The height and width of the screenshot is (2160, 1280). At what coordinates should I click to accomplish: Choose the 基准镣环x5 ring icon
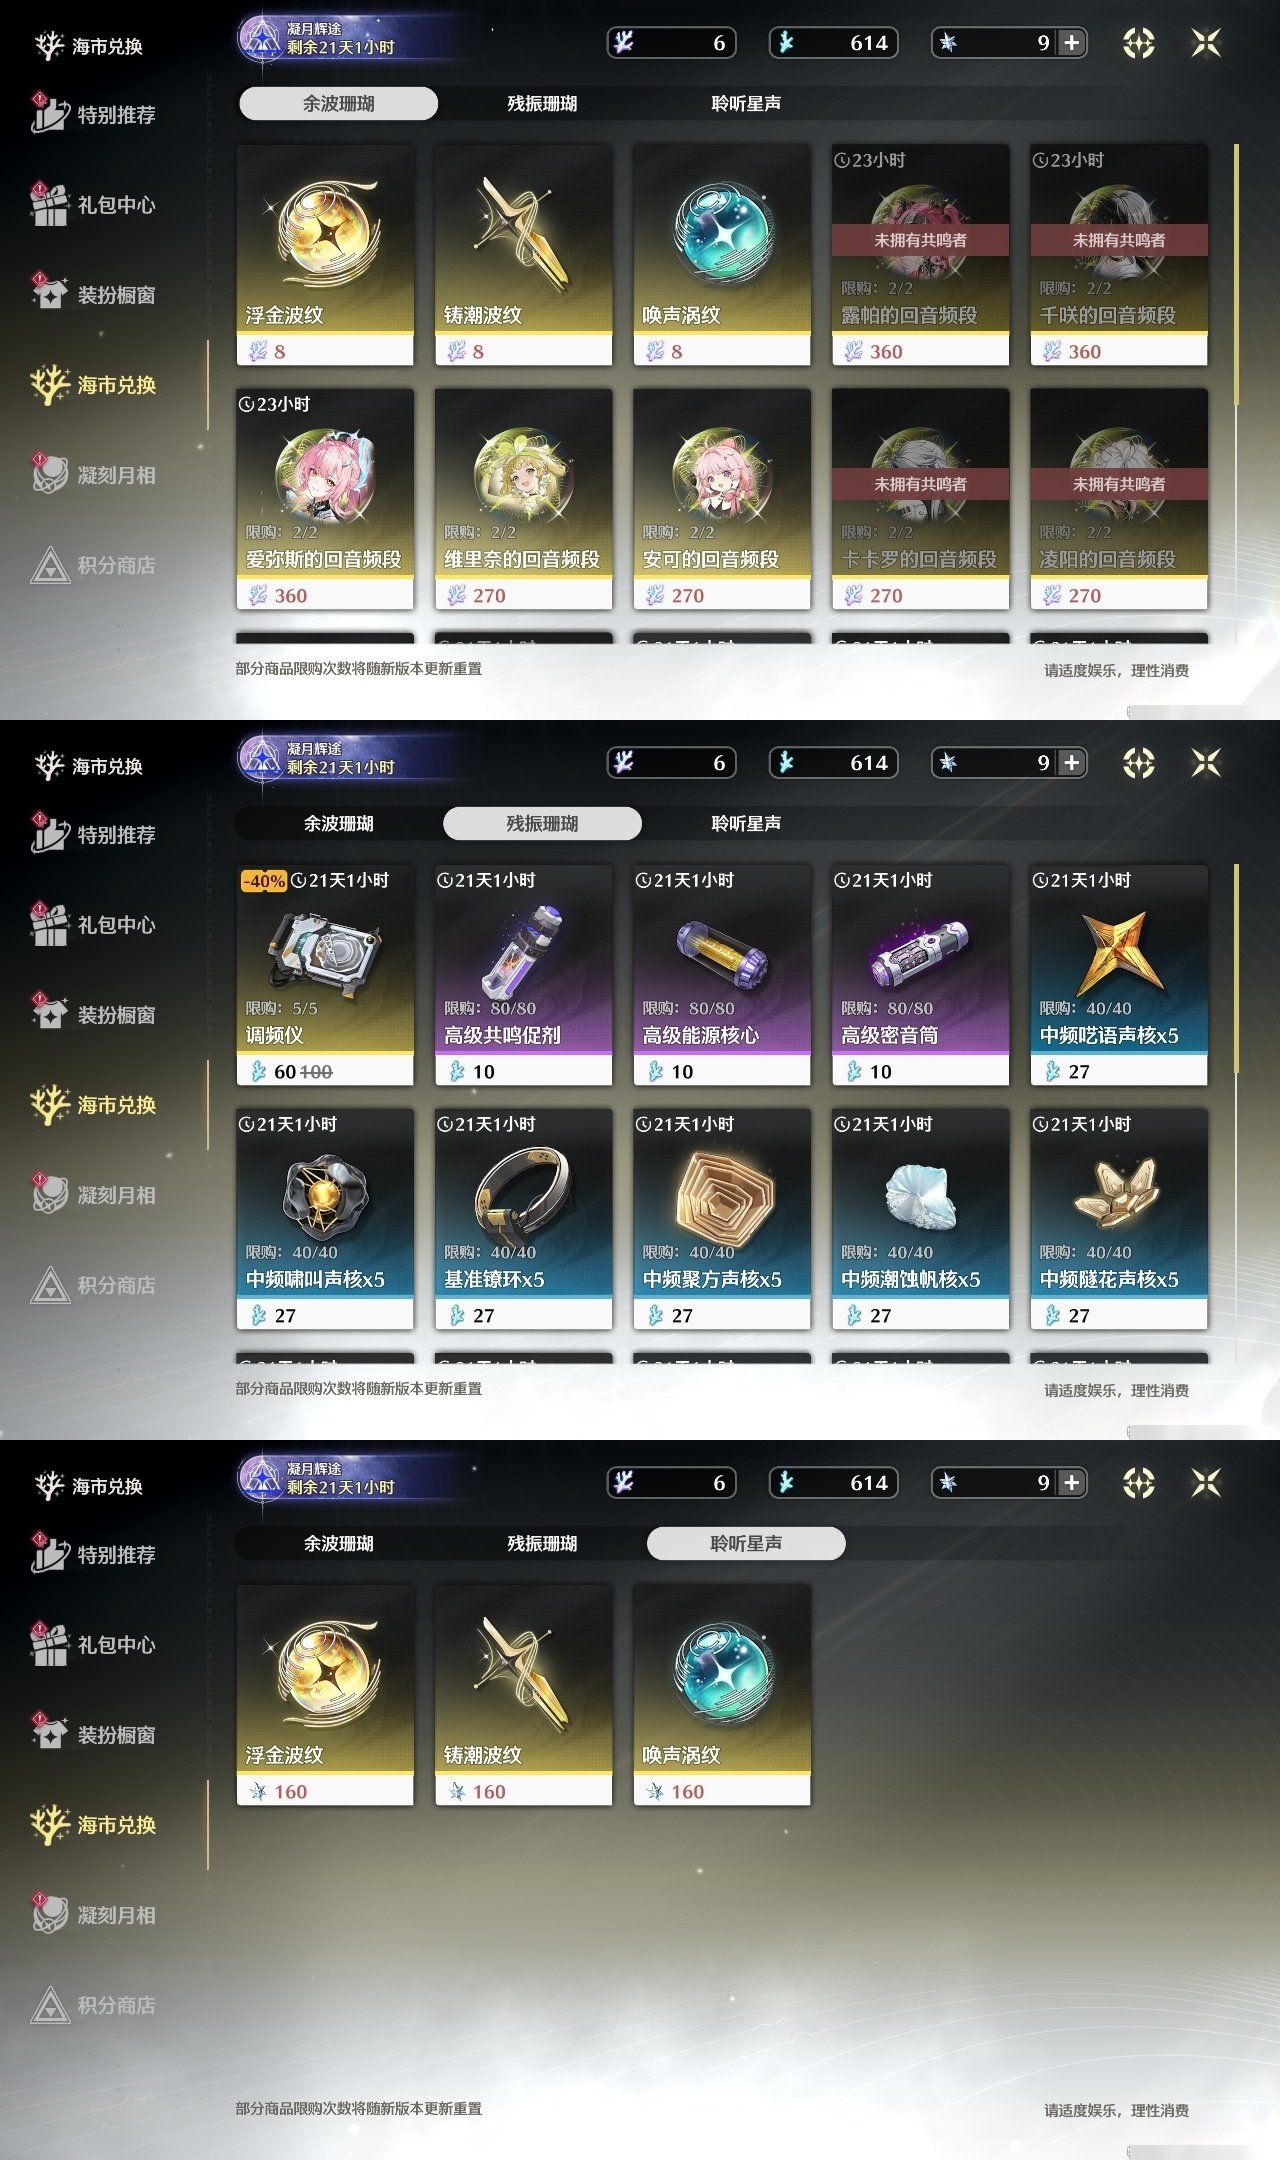pyautogui.click(x=523, y=1194)
